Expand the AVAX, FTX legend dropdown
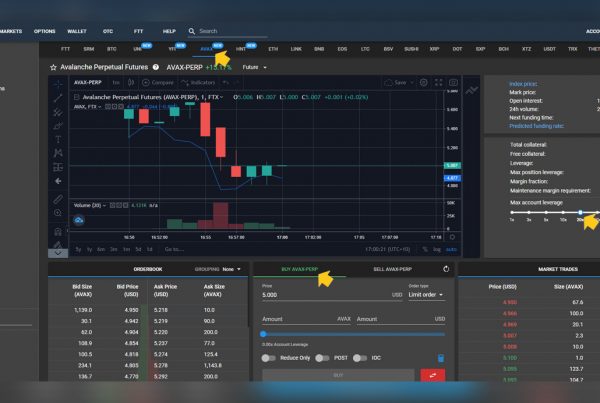The height and width of the screenshot is (403, 600). point(99,107)
